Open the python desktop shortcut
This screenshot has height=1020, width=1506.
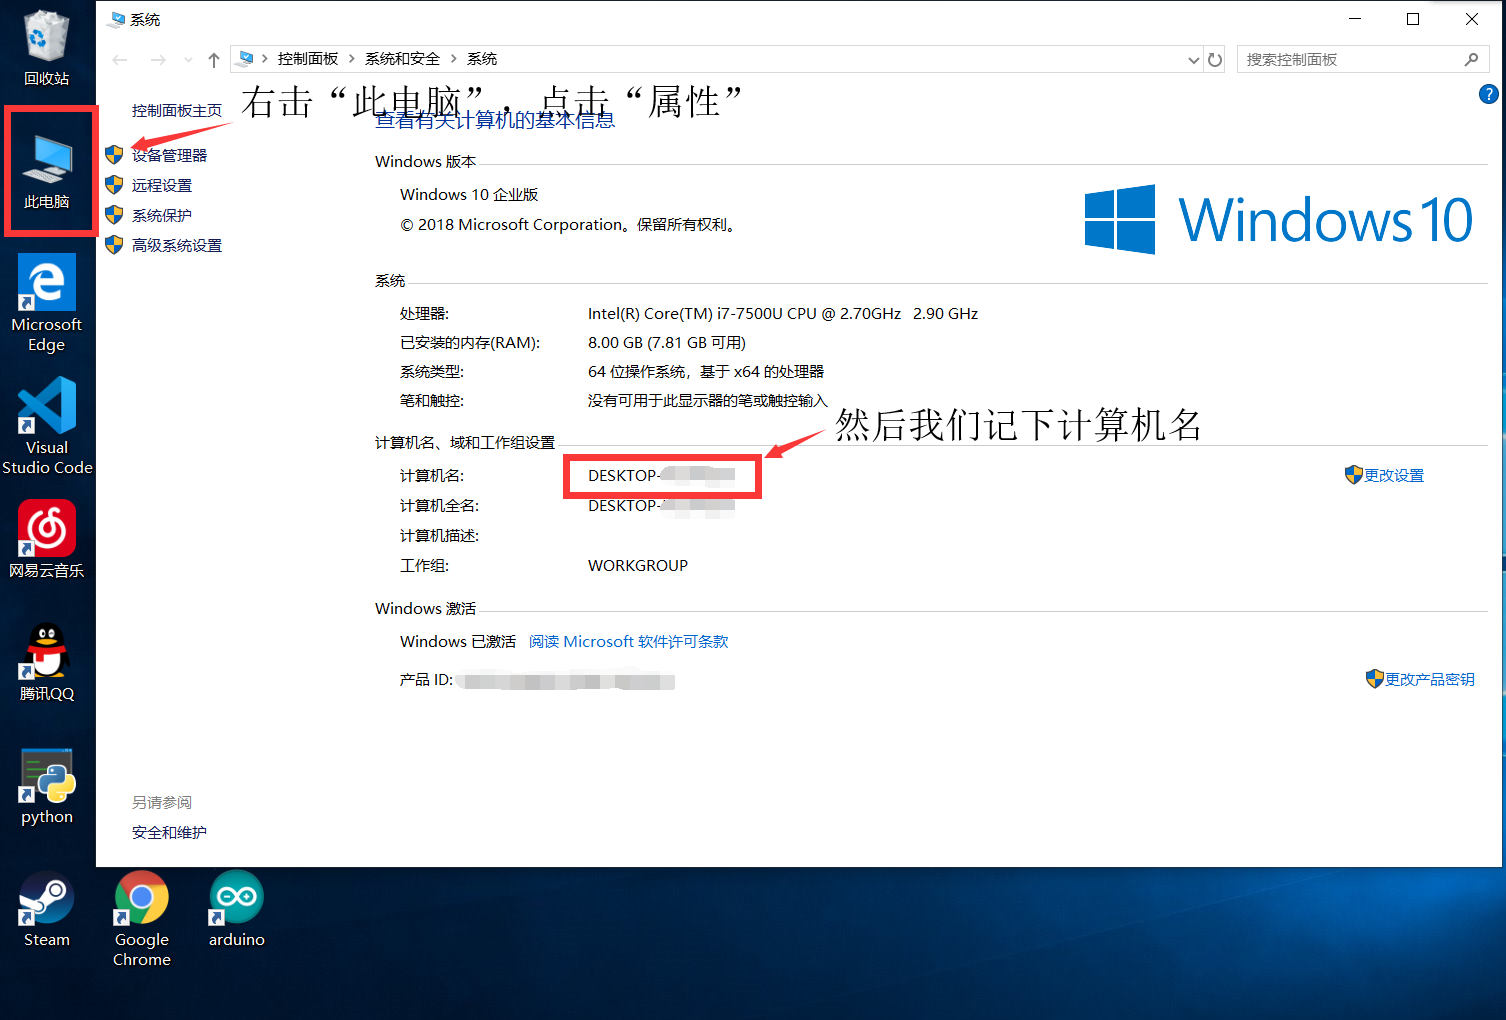[47, 787]
